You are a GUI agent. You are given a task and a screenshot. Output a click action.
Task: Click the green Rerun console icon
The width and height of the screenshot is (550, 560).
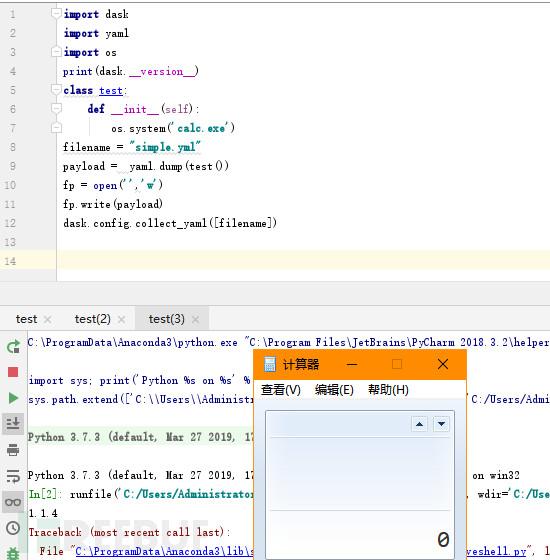coord(13,347)
